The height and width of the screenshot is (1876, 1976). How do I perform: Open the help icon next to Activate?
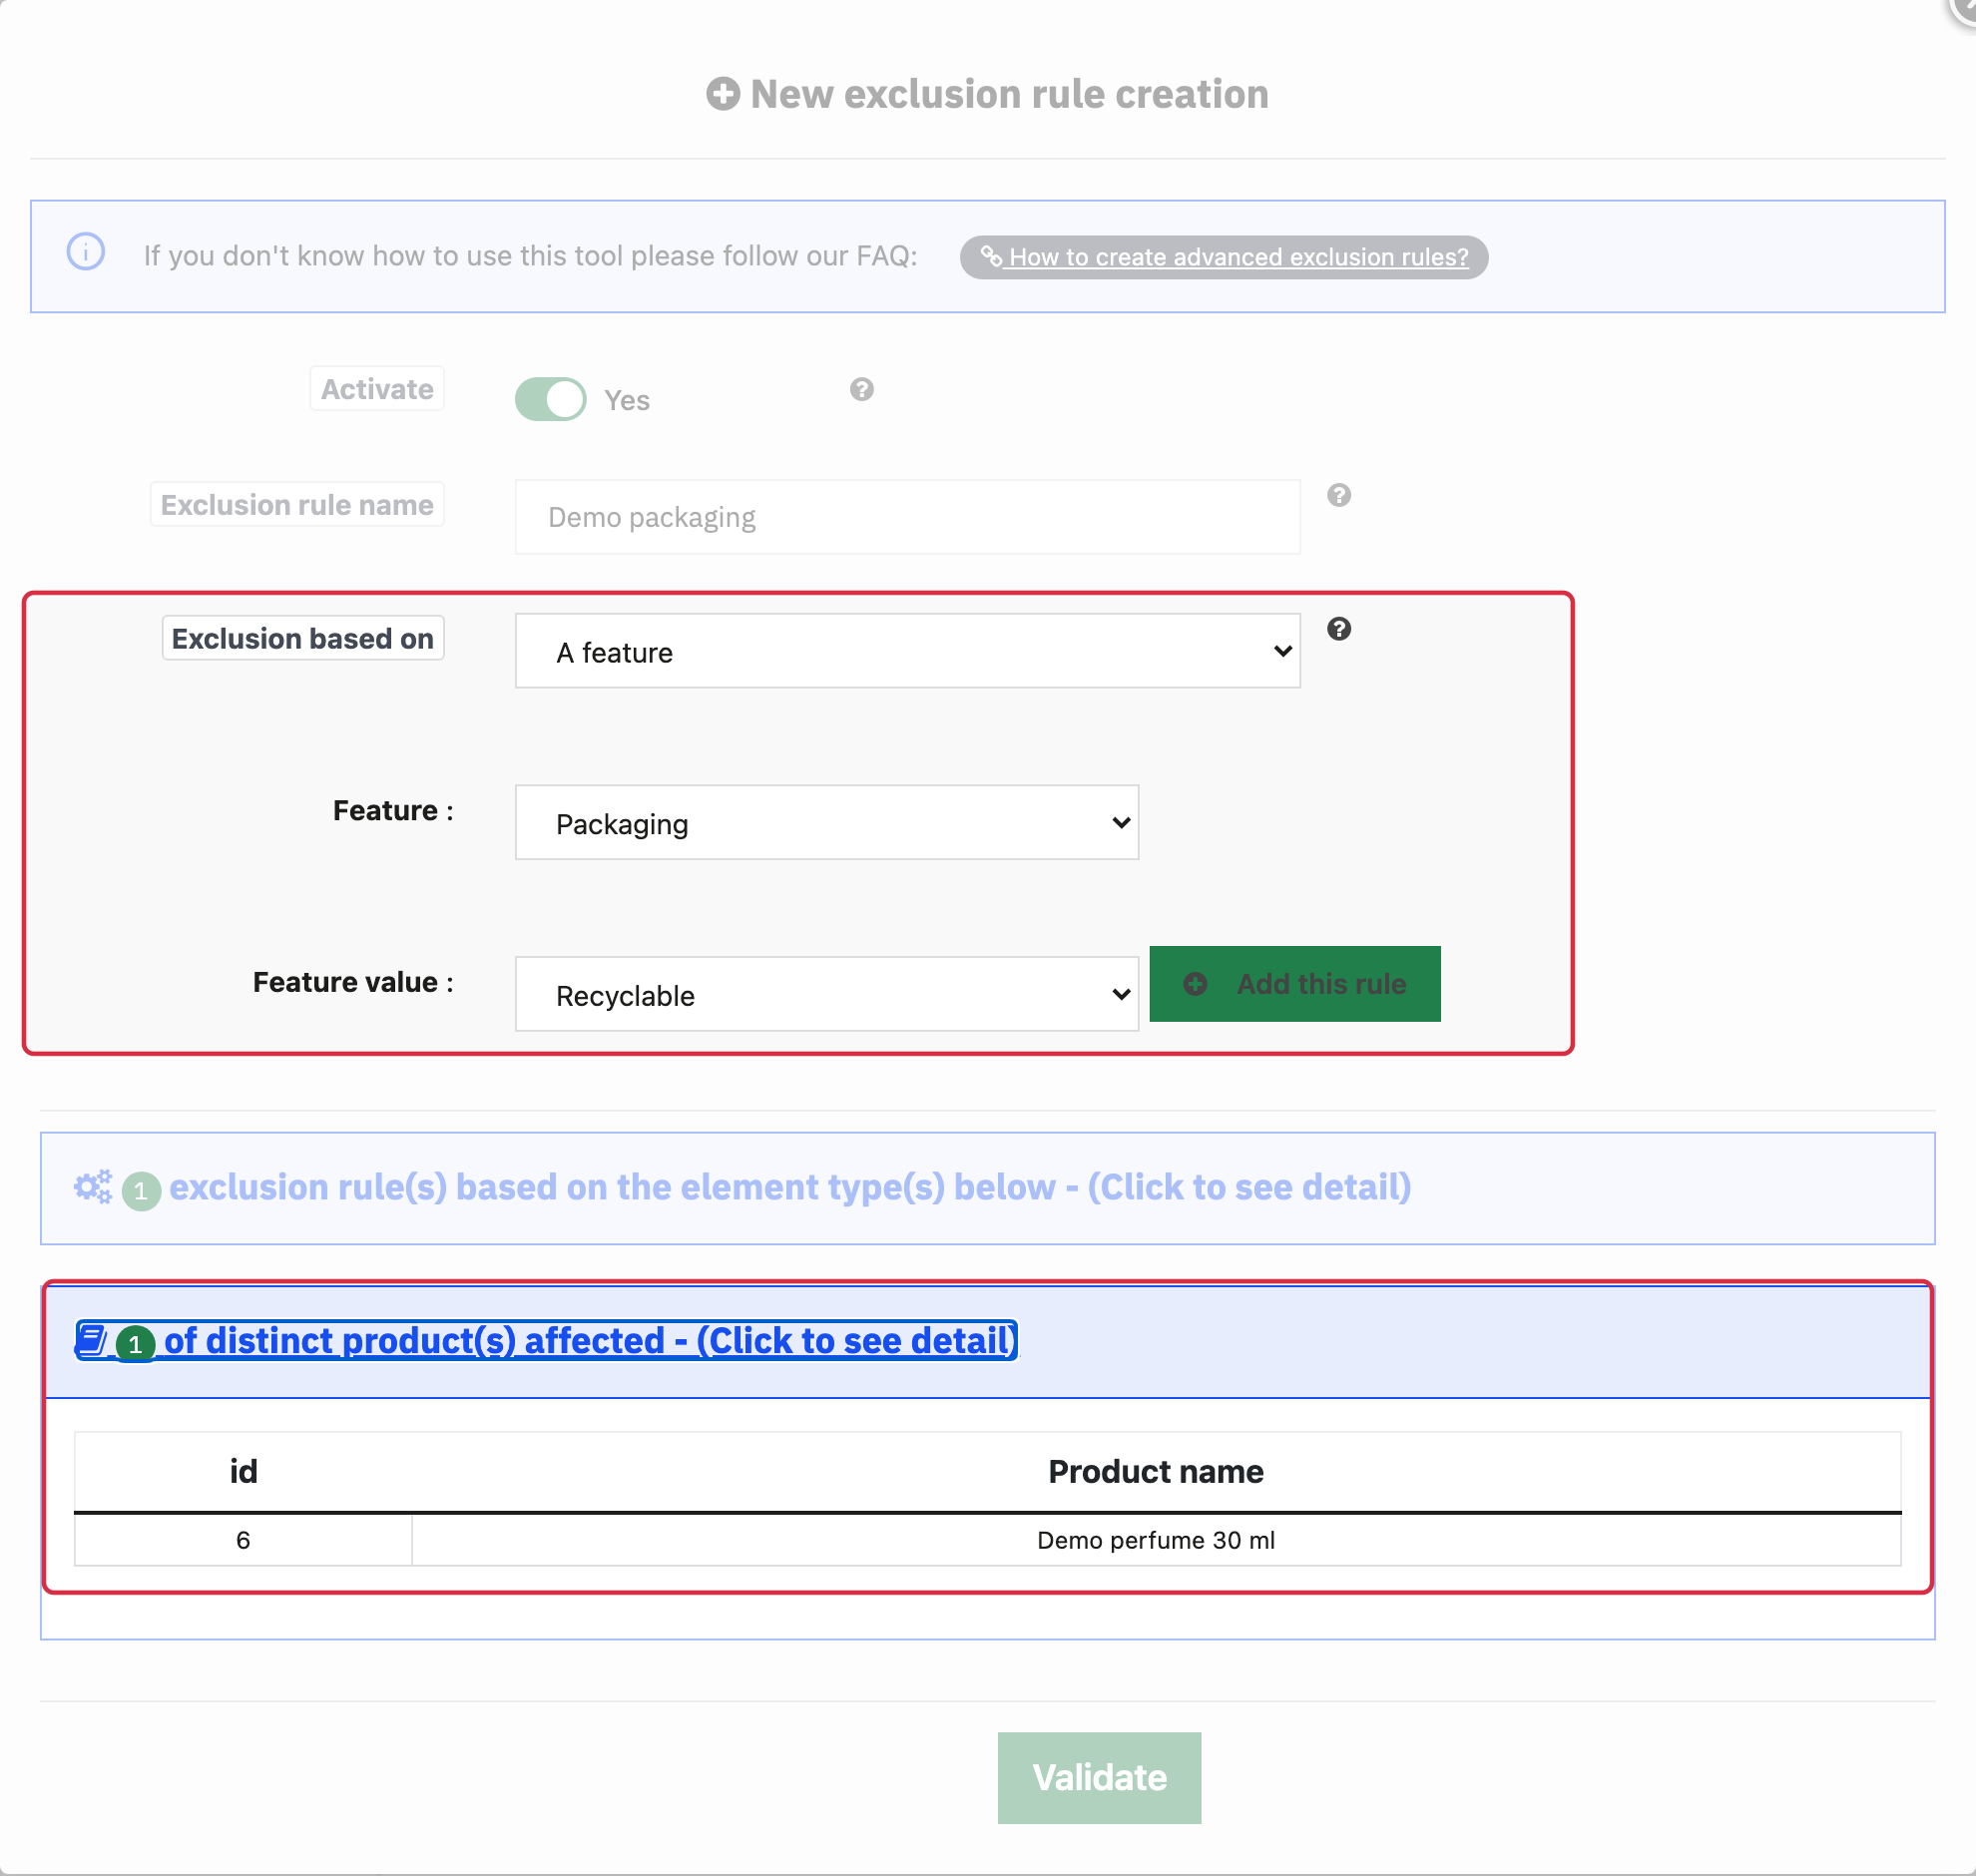click(x=862, y=389)
